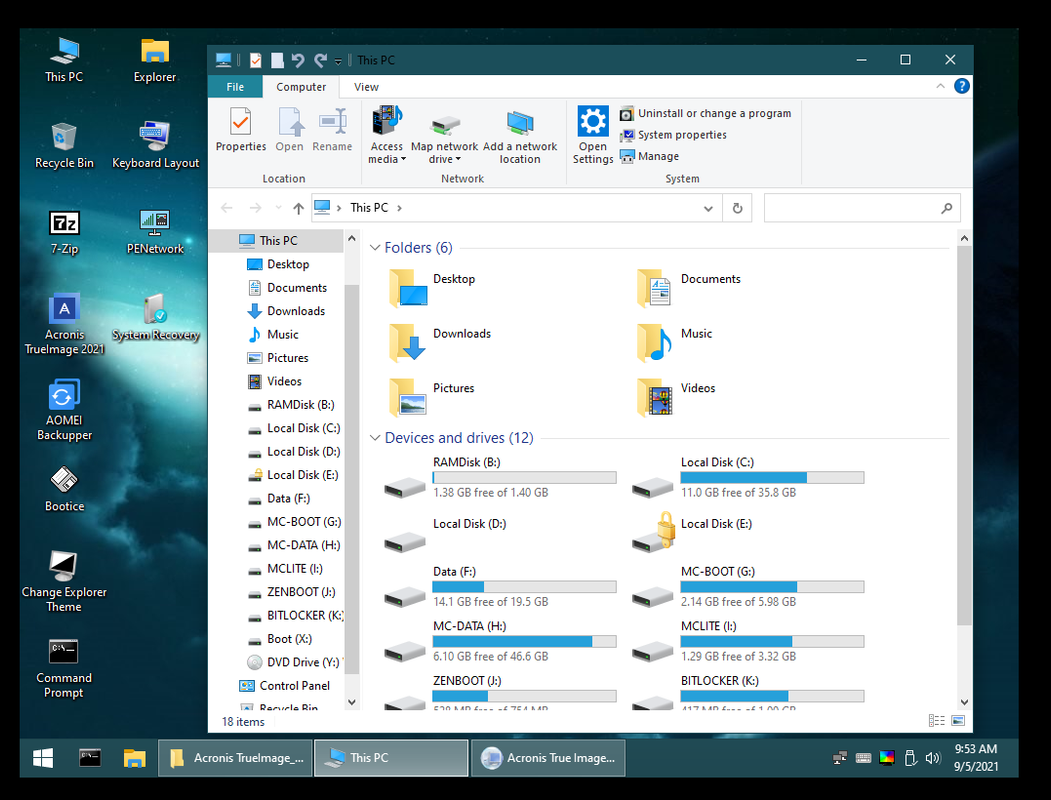Refresh the This PC view
This screenshot has width=1051, height=800.
pyautogui.click(x=737, y=208)
